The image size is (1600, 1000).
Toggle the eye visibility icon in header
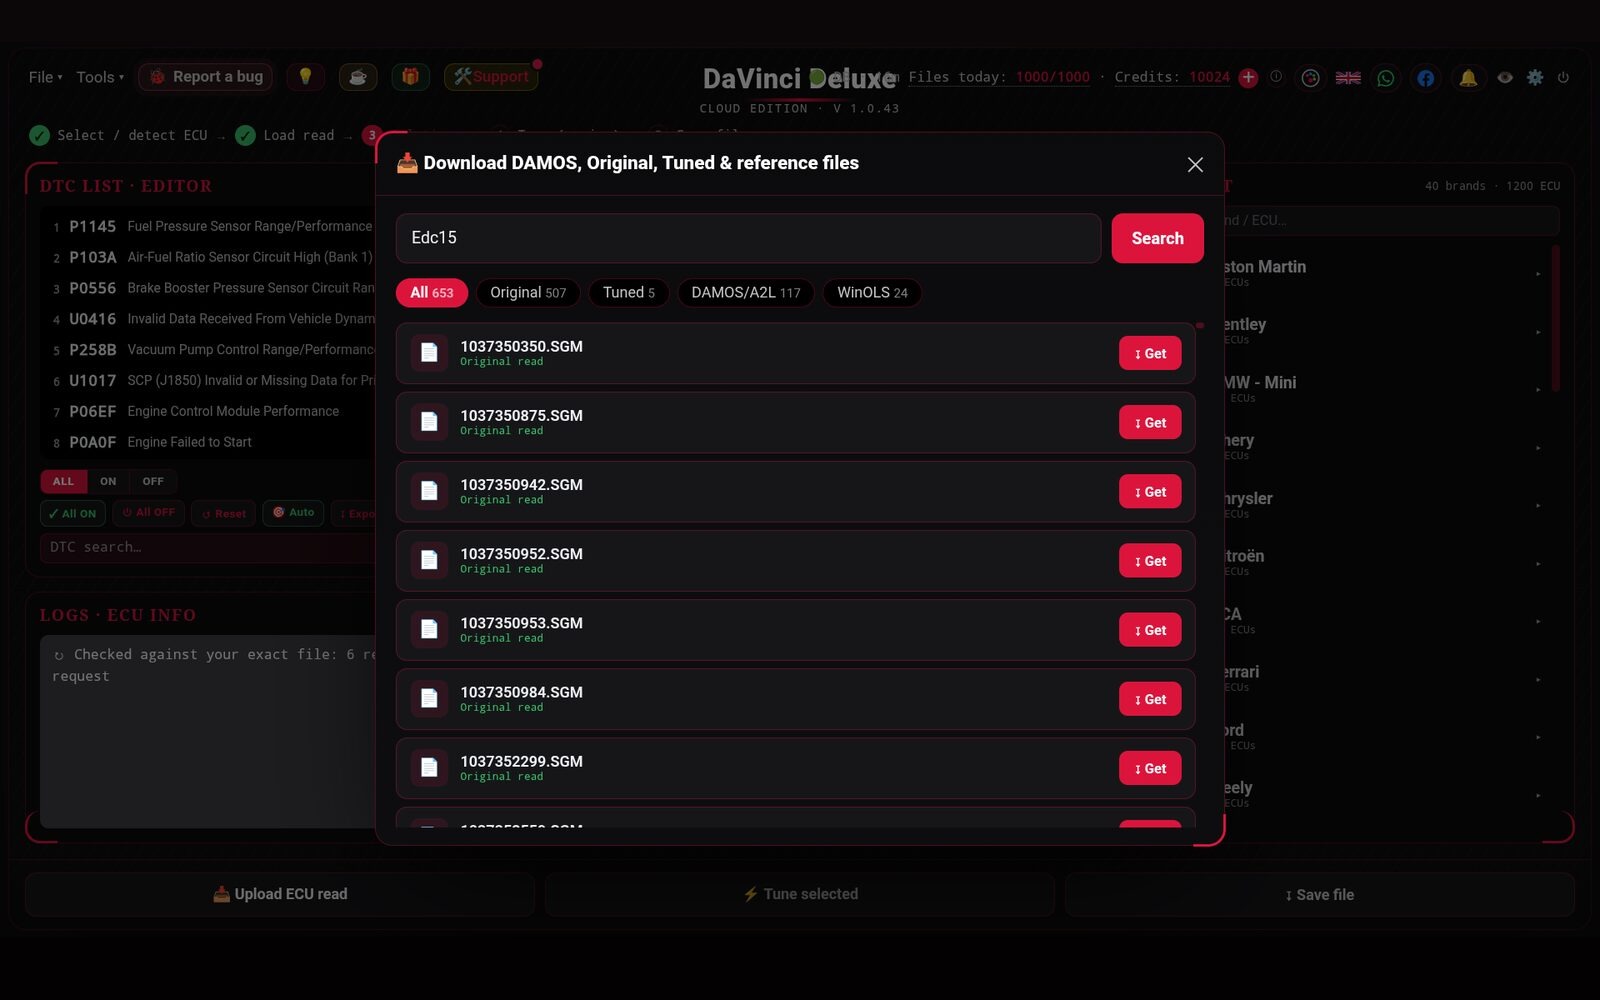(1505, 77)
